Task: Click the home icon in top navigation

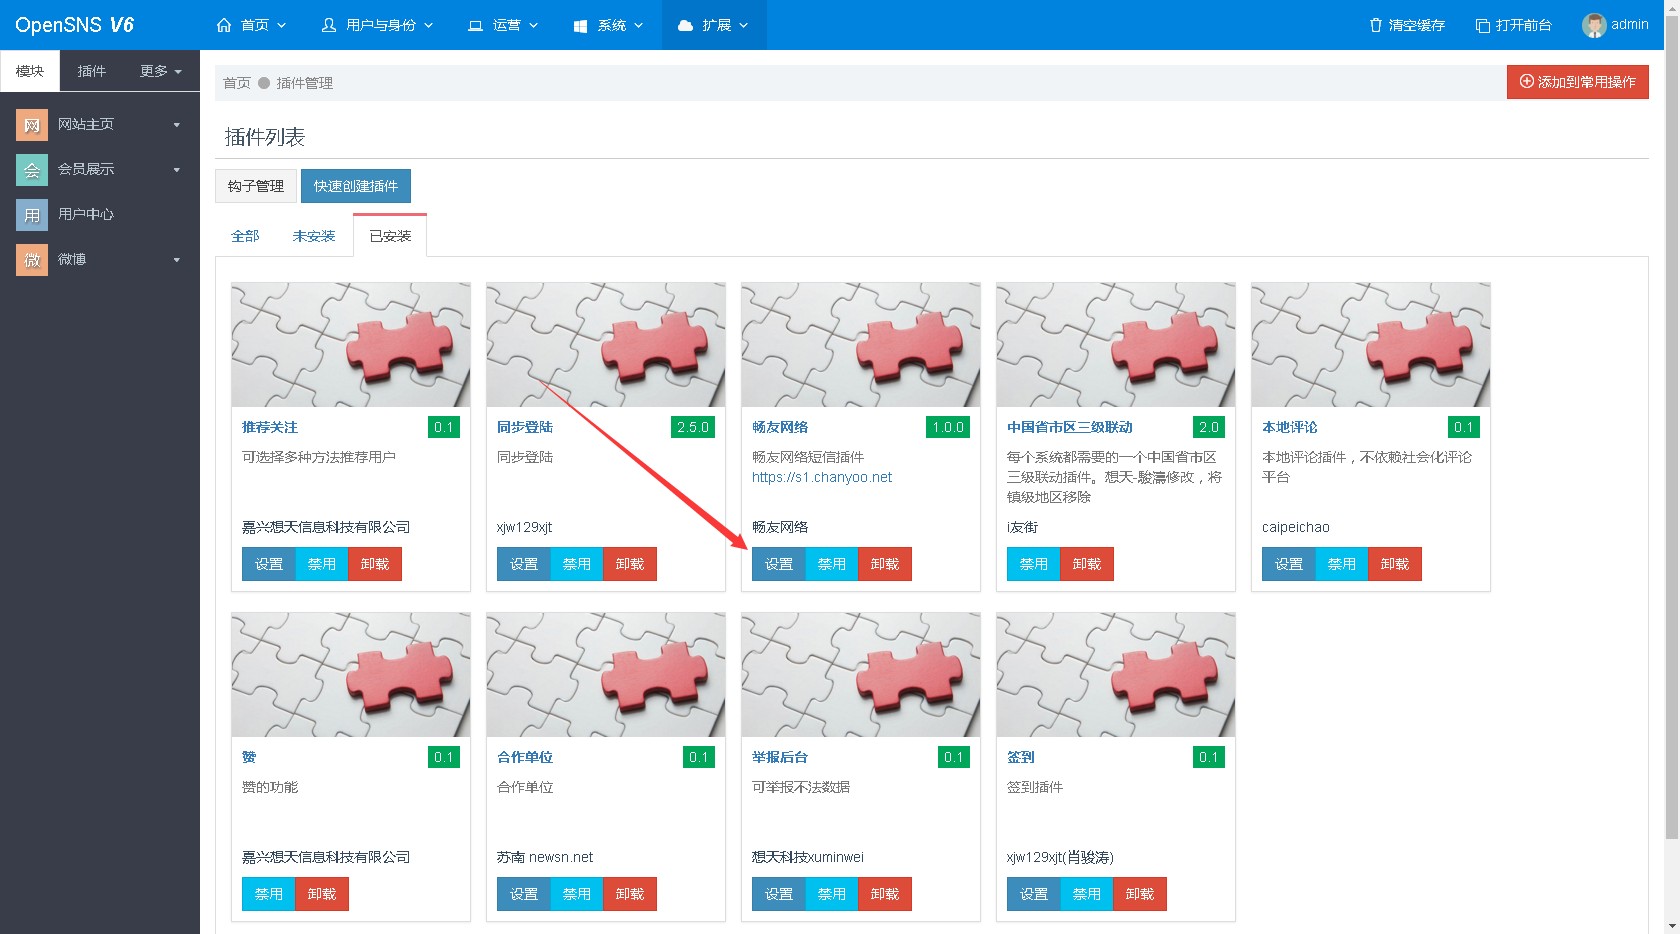Action: [x=224, y=25]
